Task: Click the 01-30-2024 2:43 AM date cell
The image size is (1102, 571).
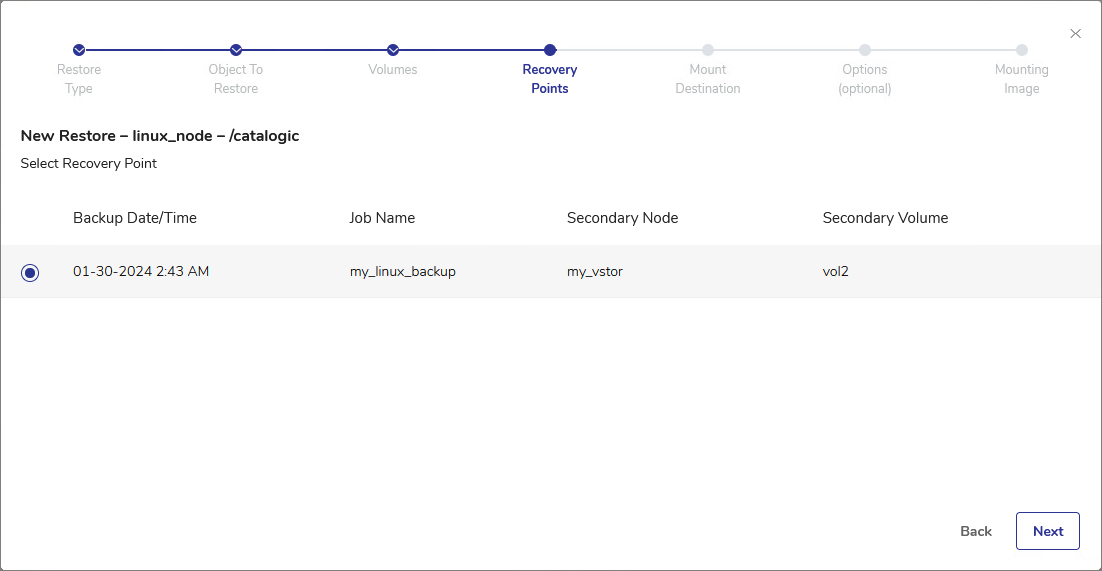Action: pyautogui.click(x=141, y=271)
